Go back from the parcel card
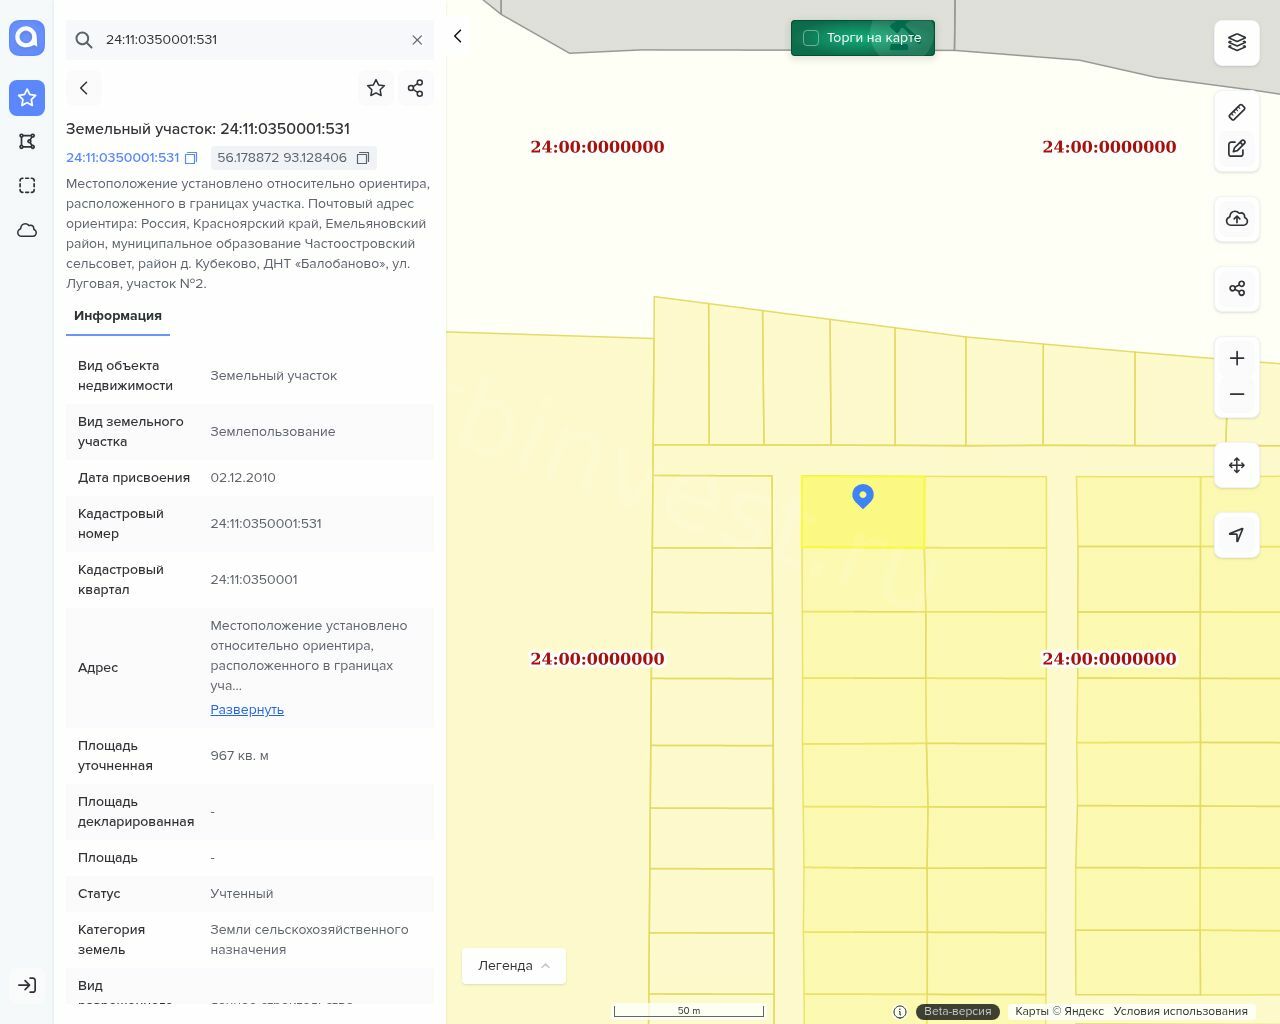This screenshot has width=1280, height=1024. click(84, 88)
